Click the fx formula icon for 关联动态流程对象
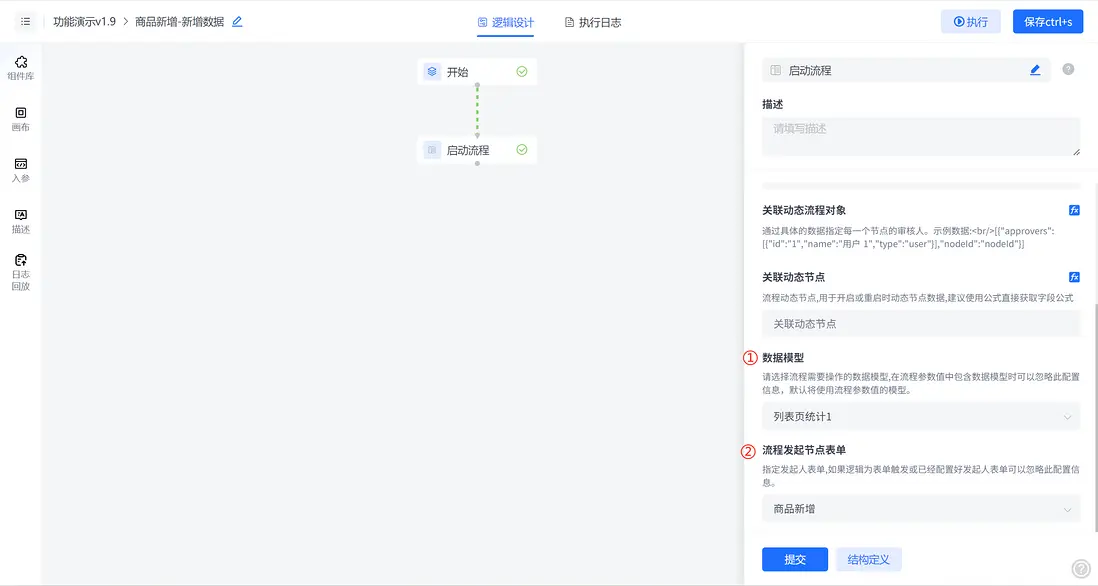Image resolution: width=1098 pixels, height=586 pixels. coord(1074,210)
